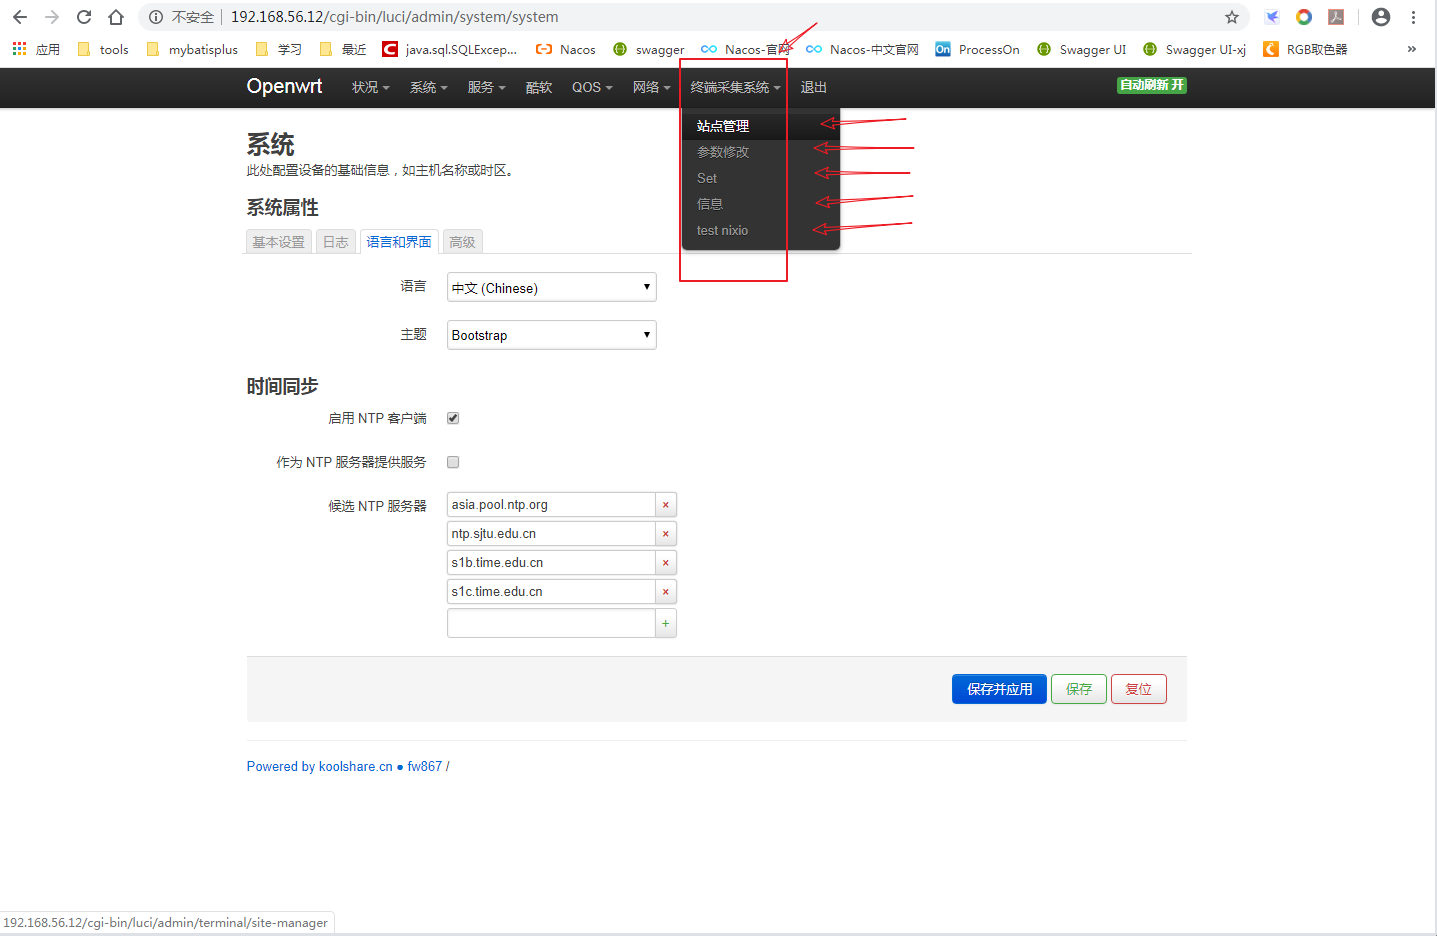Enable 作为 NTP 服务器提供服务
The image size is (1437, 936).
(453, 461)
